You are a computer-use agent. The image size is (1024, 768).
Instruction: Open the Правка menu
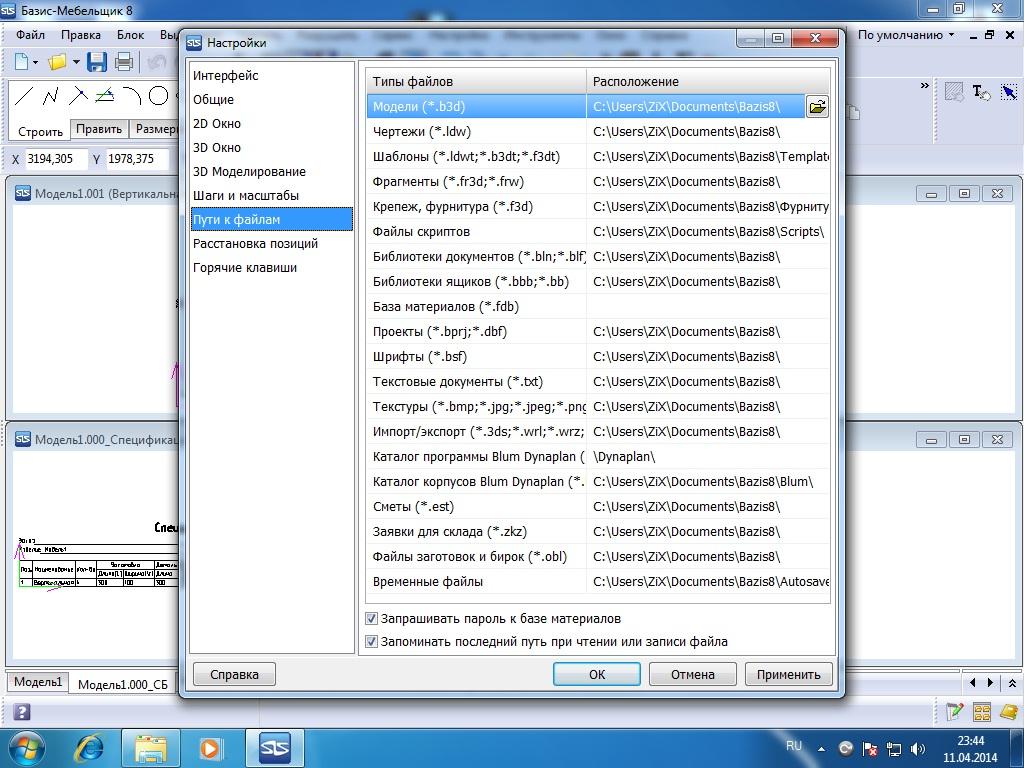(x=81, y=35)
